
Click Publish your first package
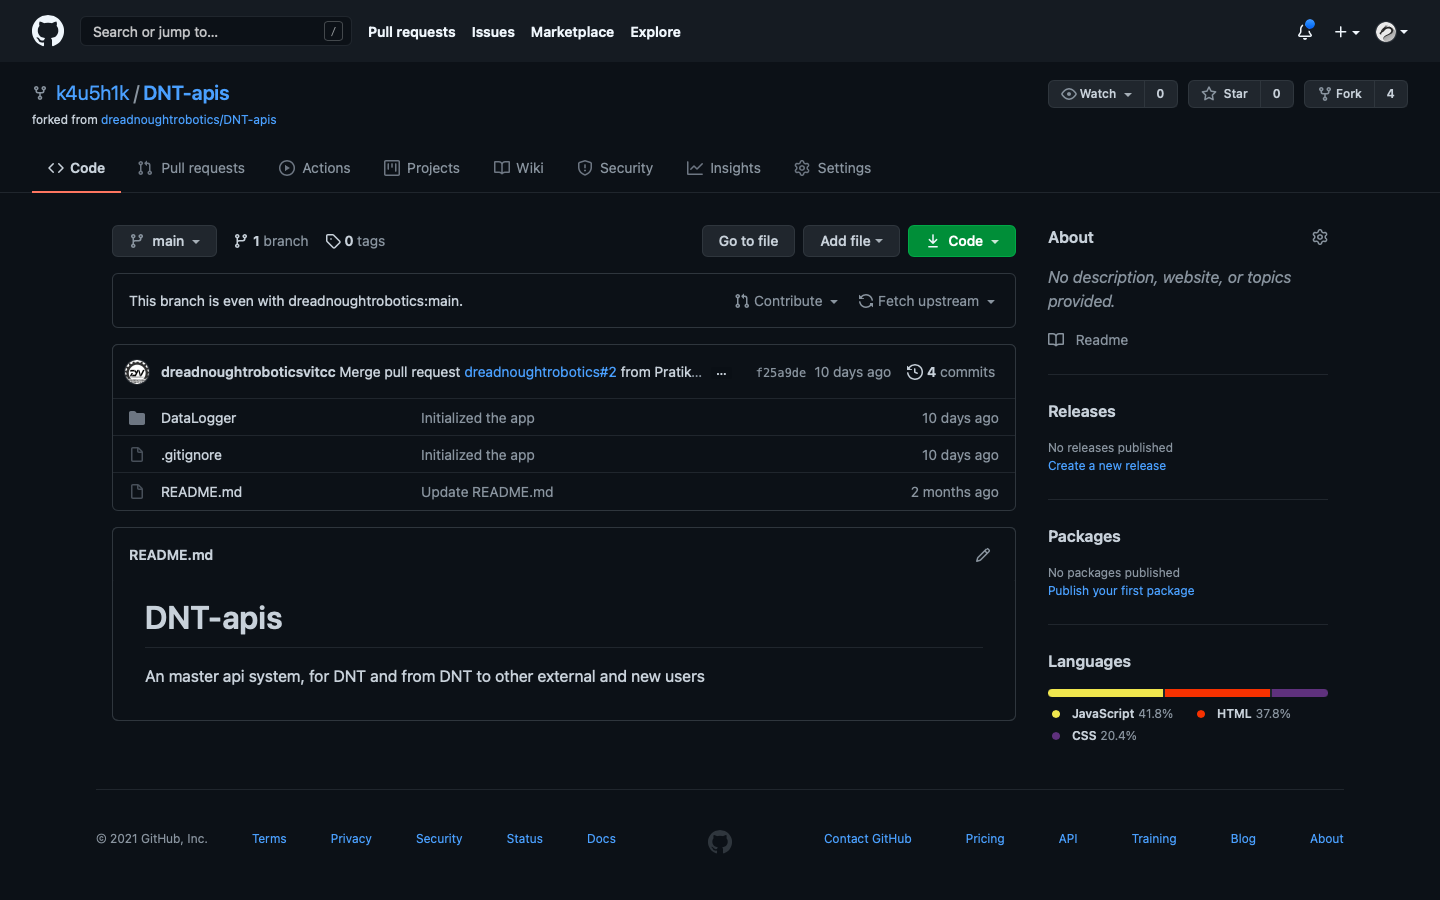[x=1121, y=591]
